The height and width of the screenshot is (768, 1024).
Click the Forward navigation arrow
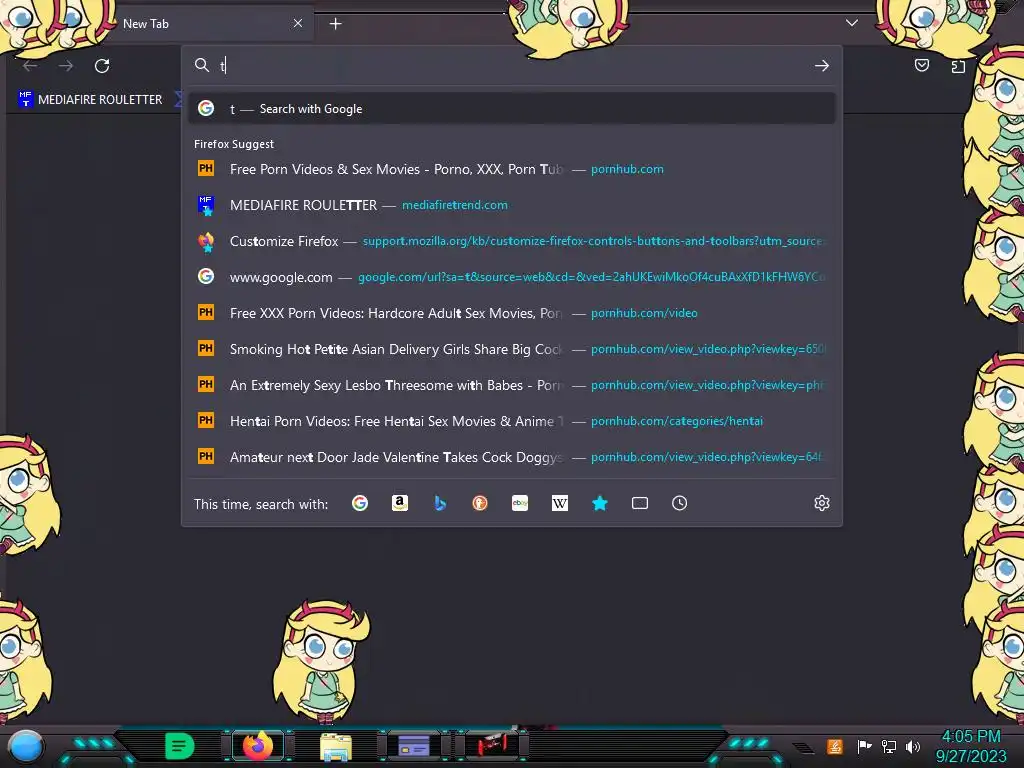[x=66, y=66]
